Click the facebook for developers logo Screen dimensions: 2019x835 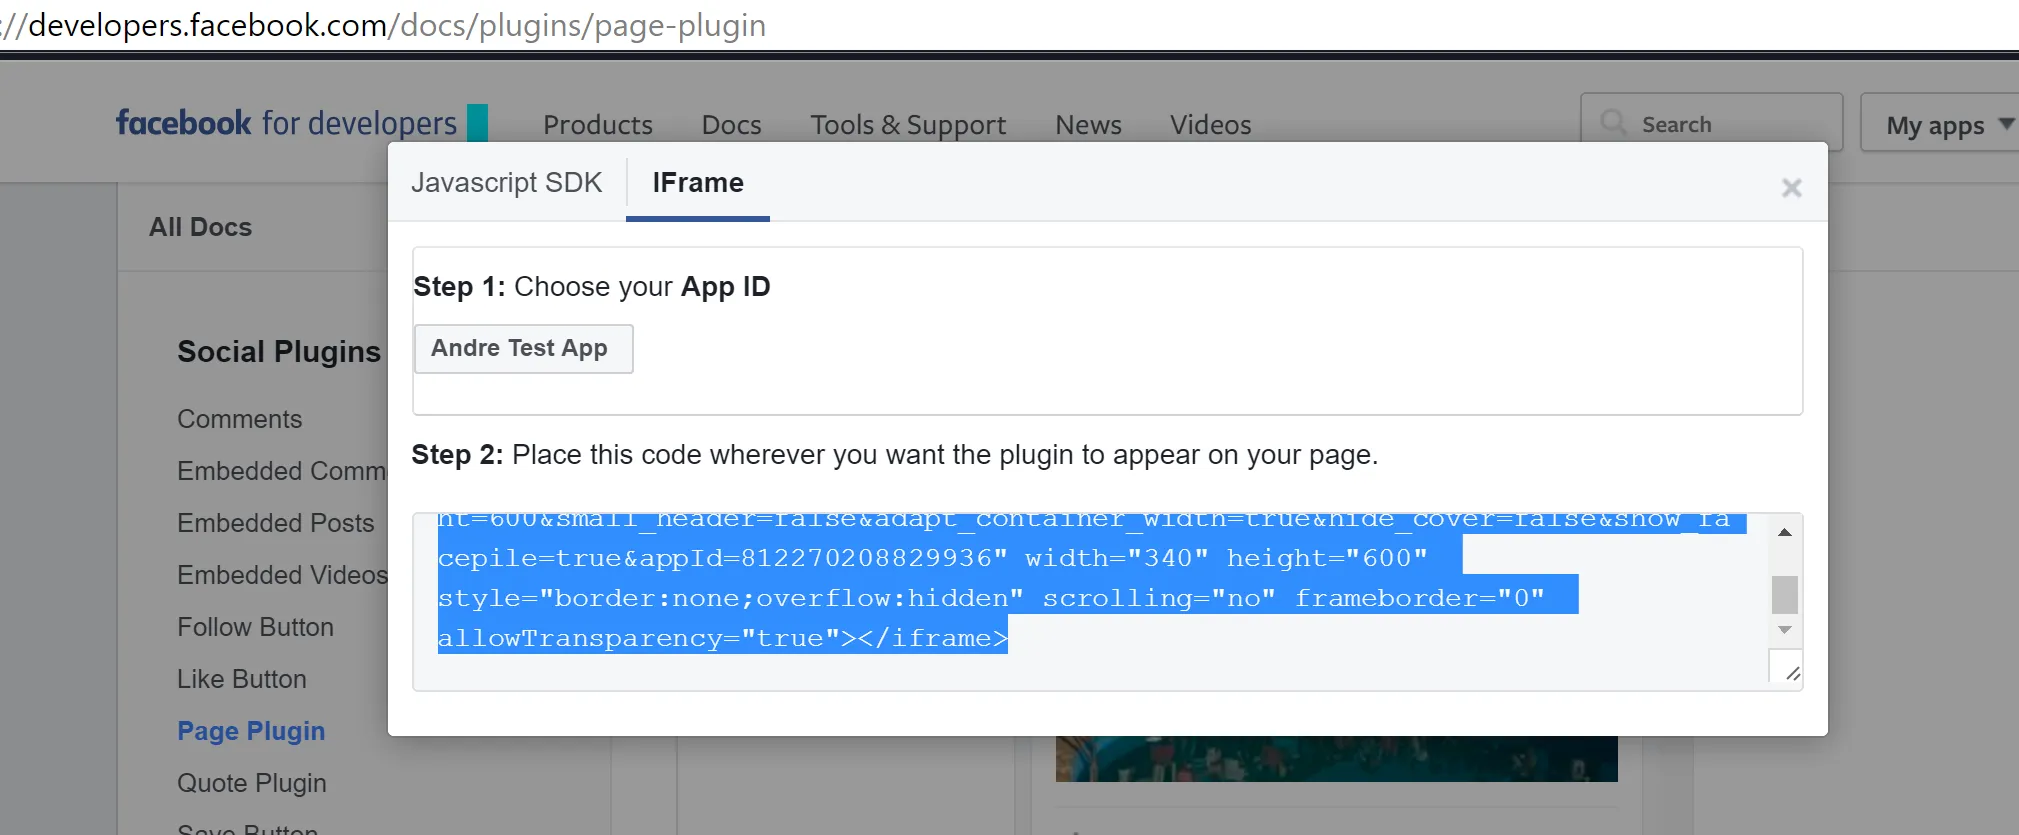(x=287, y=123)
